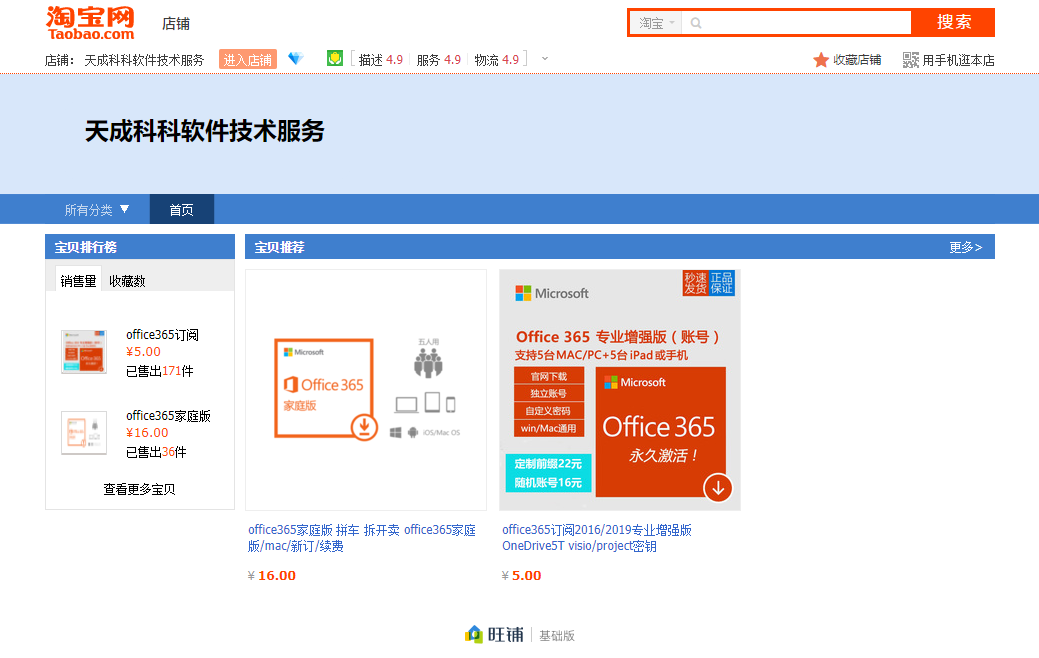Click the 描述 4.9 rating
The image size is (1039, 658).
click(381, 60)
